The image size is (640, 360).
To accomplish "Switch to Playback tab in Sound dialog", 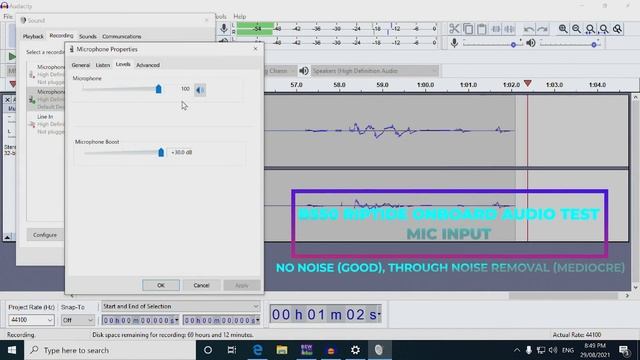I will tap(33, 36).
